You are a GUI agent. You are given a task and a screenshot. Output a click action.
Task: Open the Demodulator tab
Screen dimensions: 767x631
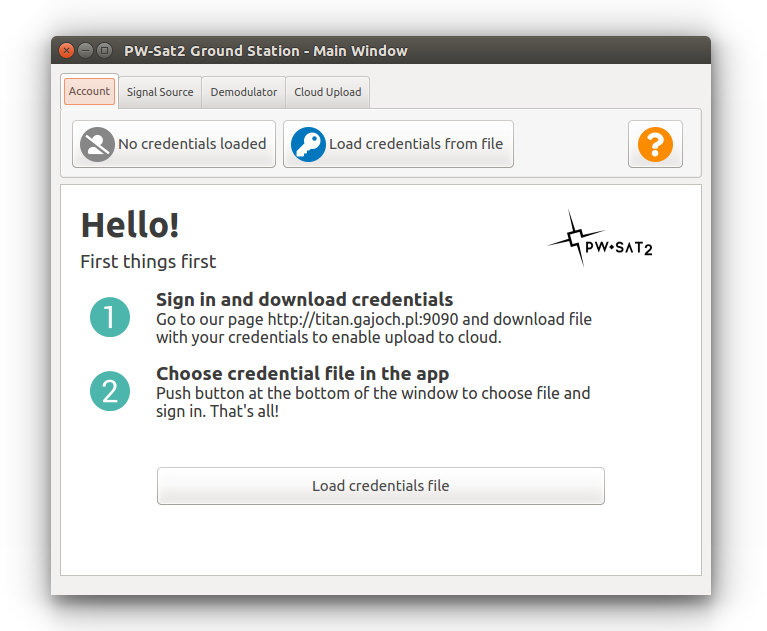click(x=244, y=92)
